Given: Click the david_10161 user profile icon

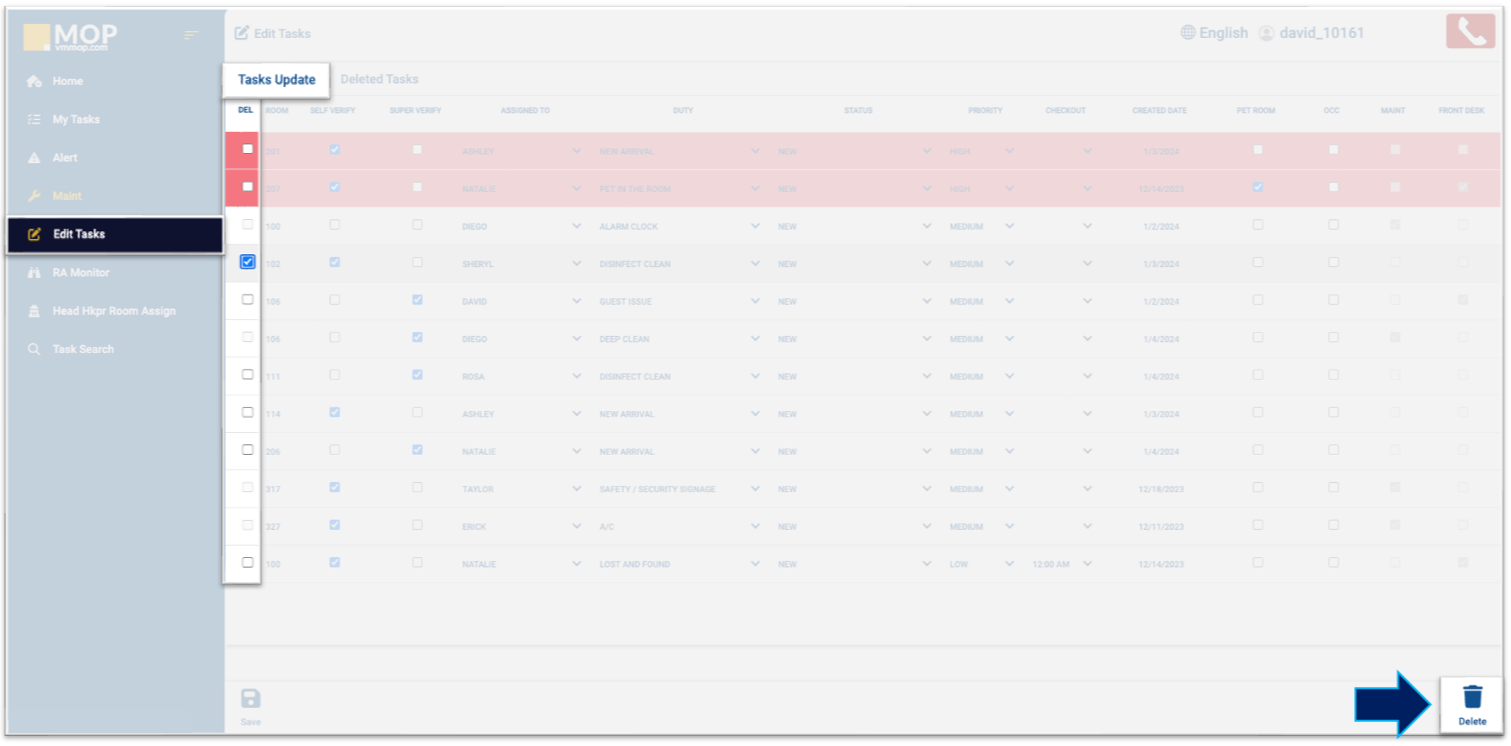Looking at the screenshot, I should coord(1266,33).
